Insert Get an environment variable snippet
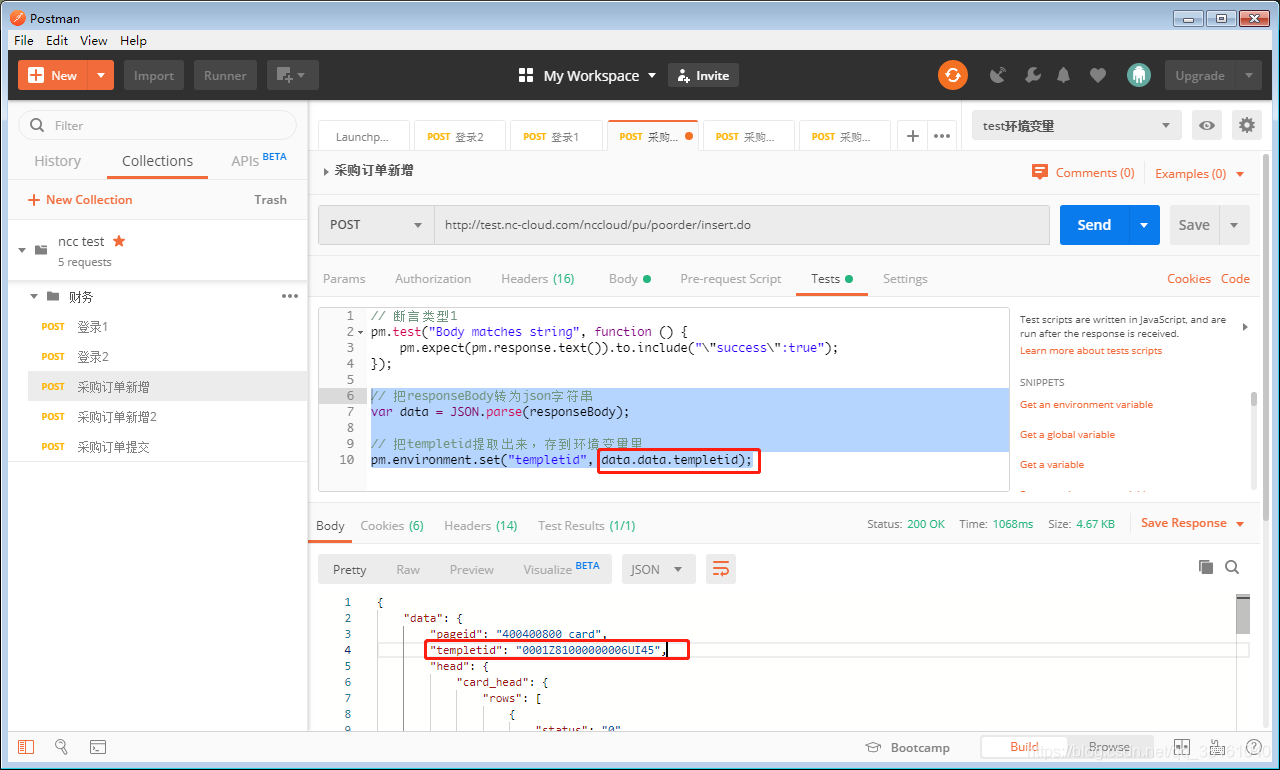Viewport: 1280px width, 770px height. [x=1086, y=405]
